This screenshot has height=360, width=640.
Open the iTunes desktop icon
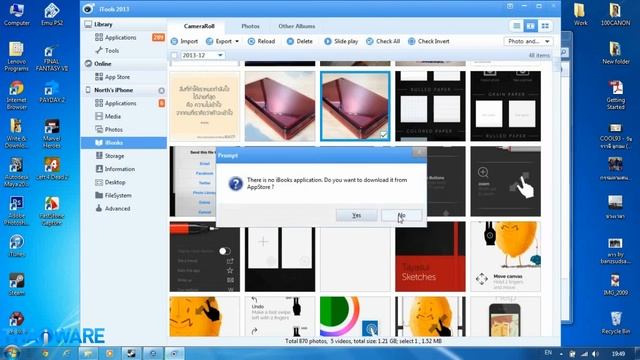(16, 246)
